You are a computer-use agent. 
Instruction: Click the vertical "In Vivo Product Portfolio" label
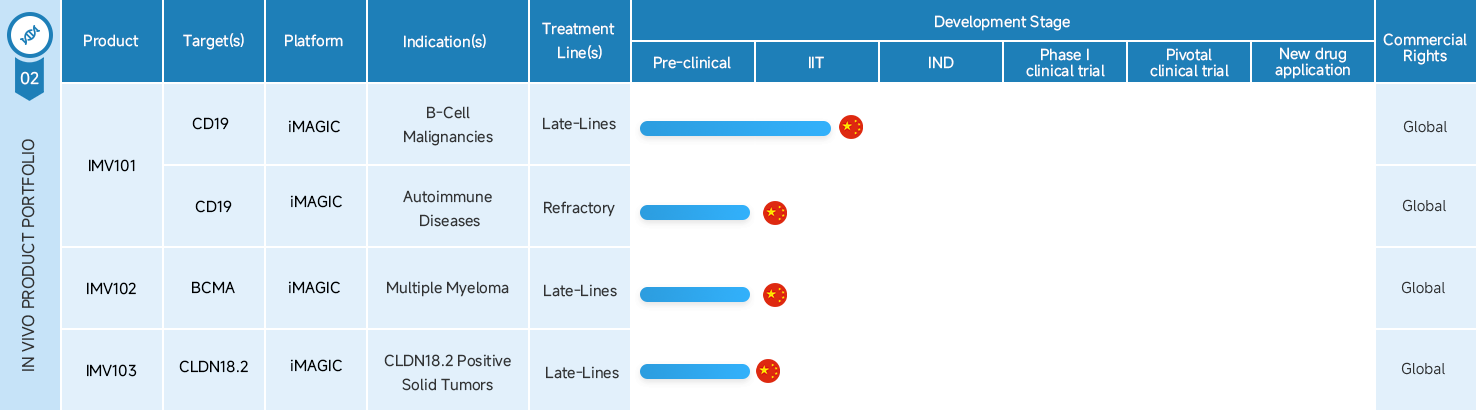pyautogui.click(x=28, y=255)
